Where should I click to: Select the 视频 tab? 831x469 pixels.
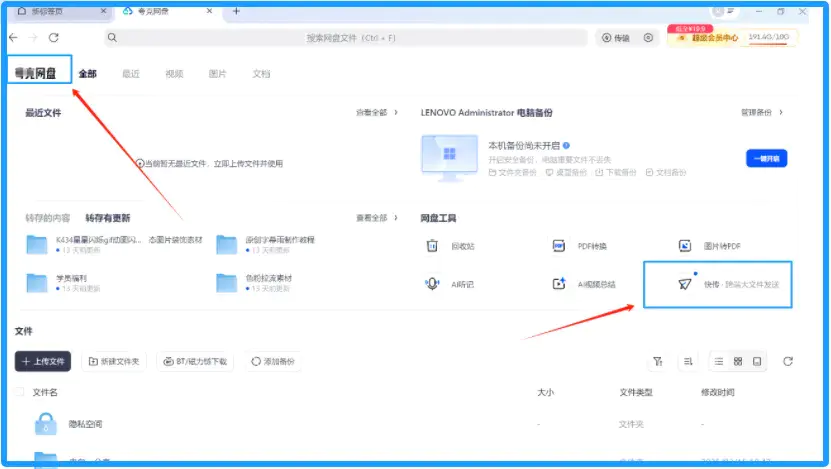pyautogui.click(x=174, y=74)
